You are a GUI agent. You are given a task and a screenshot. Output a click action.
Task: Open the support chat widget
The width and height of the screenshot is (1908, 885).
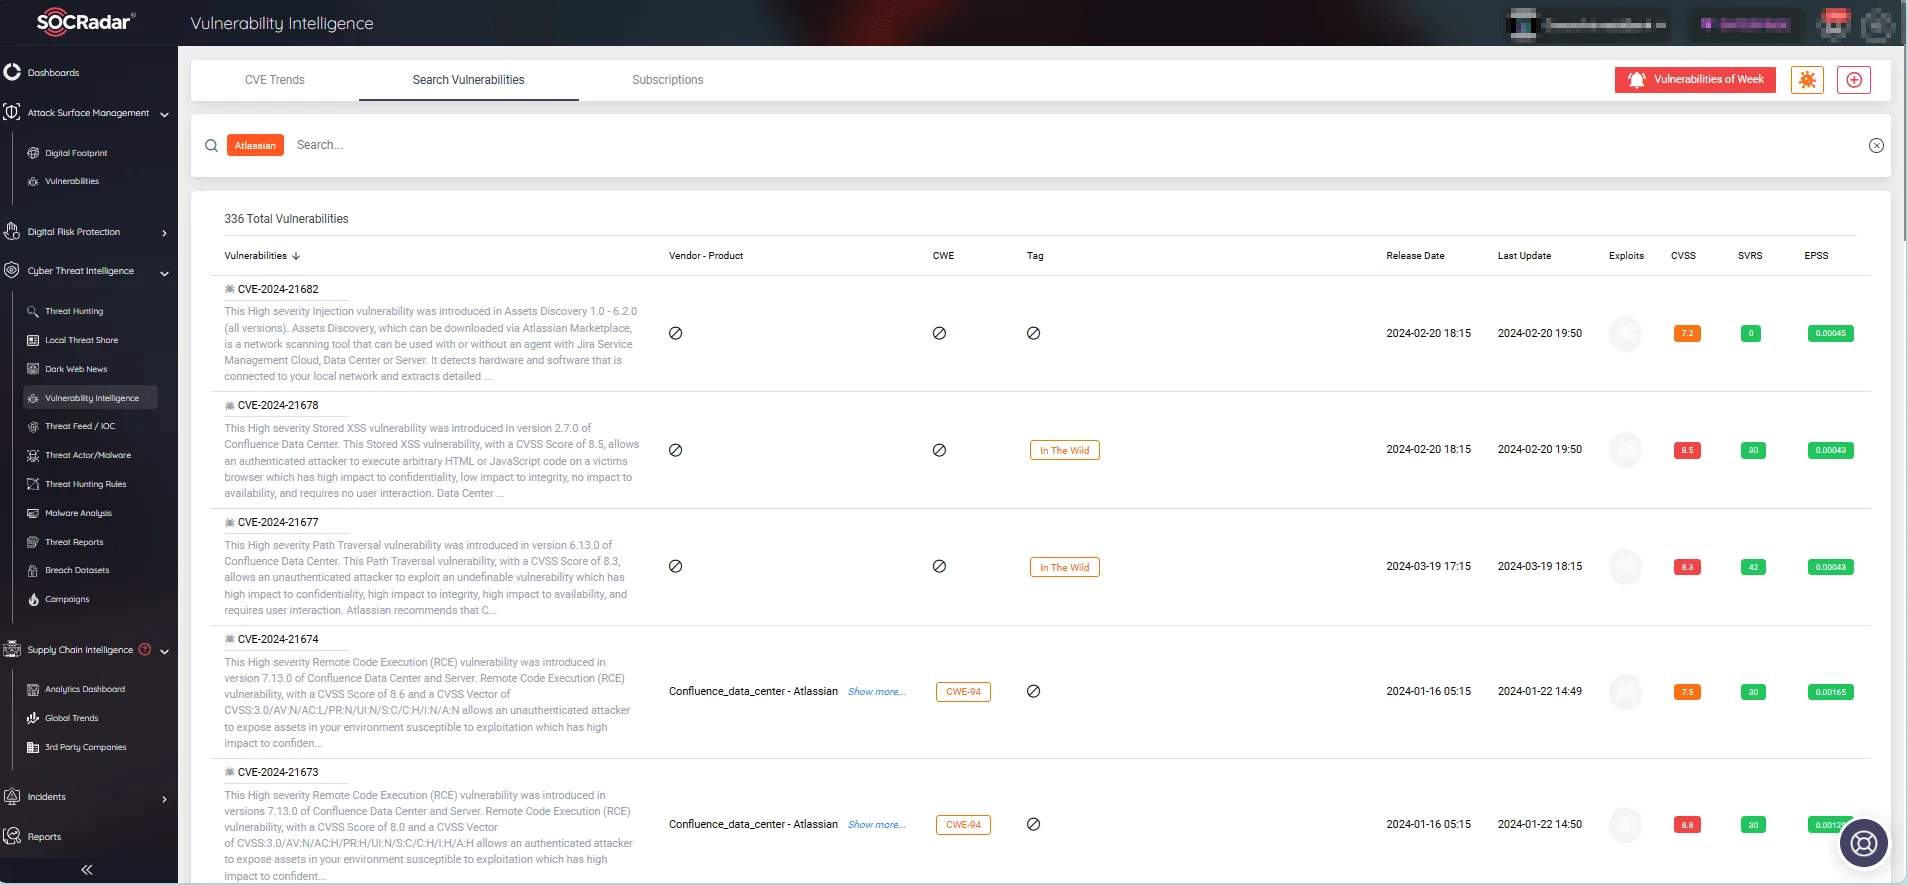tap(1864, 844)
